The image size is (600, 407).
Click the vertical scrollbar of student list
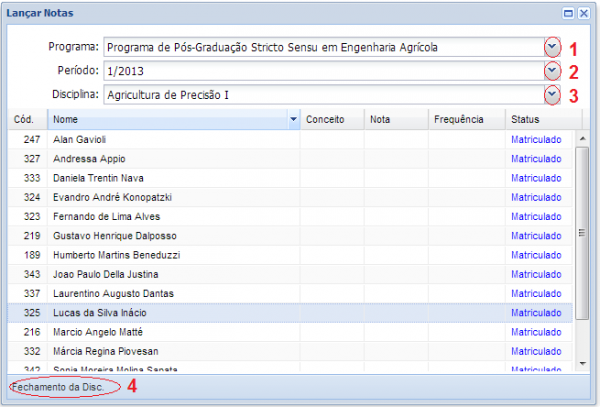pyautogui.click(x=582, y=250)
